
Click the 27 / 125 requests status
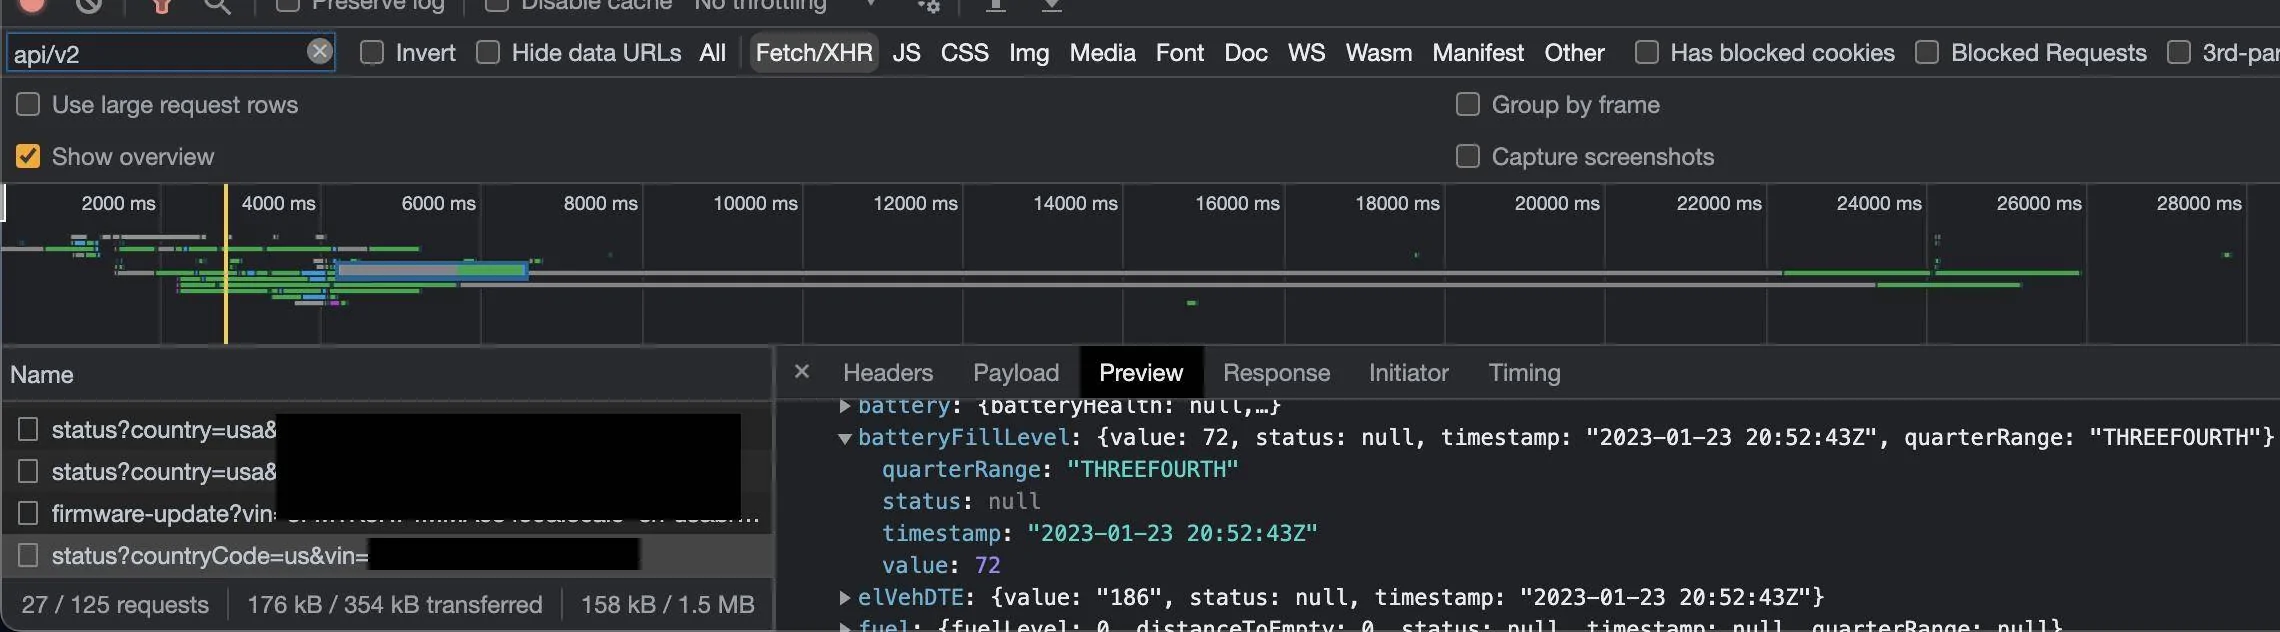(115, 605)
